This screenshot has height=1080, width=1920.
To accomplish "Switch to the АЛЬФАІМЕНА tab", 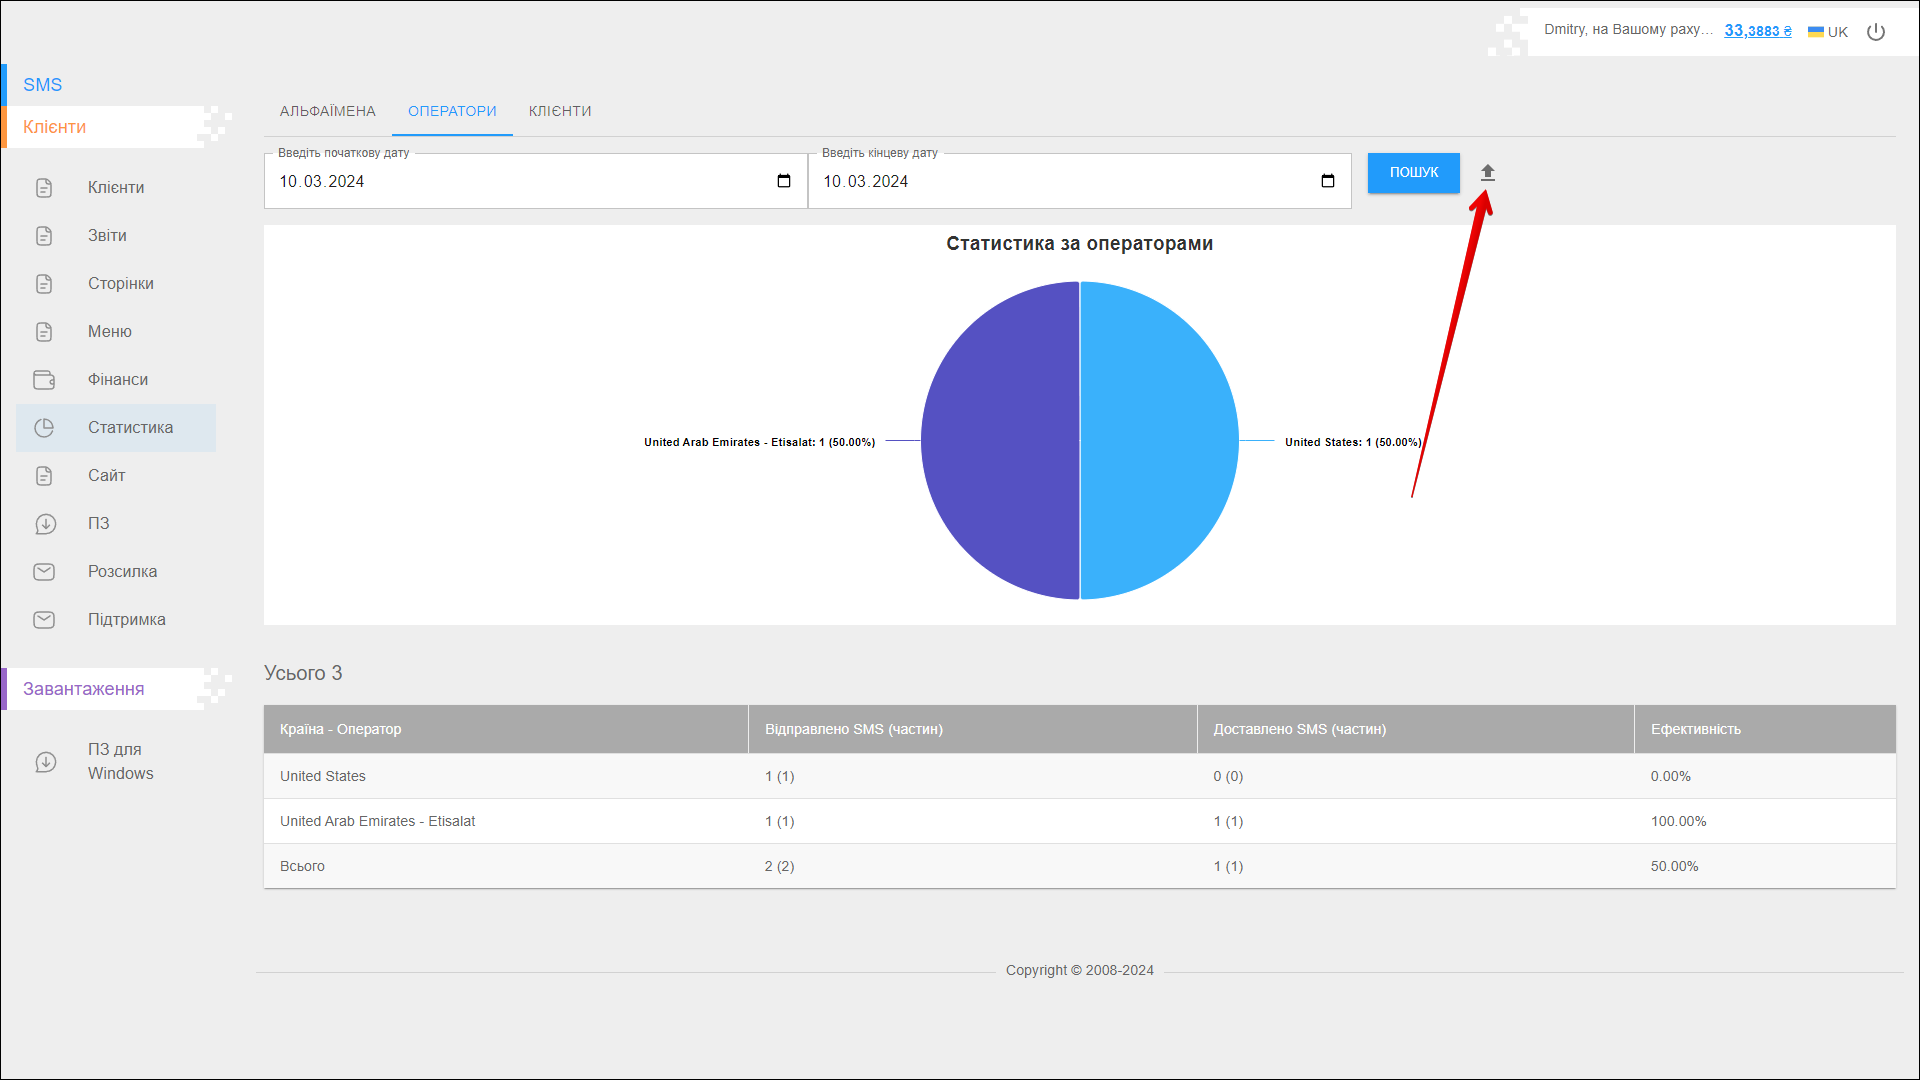I will (328, 111).
